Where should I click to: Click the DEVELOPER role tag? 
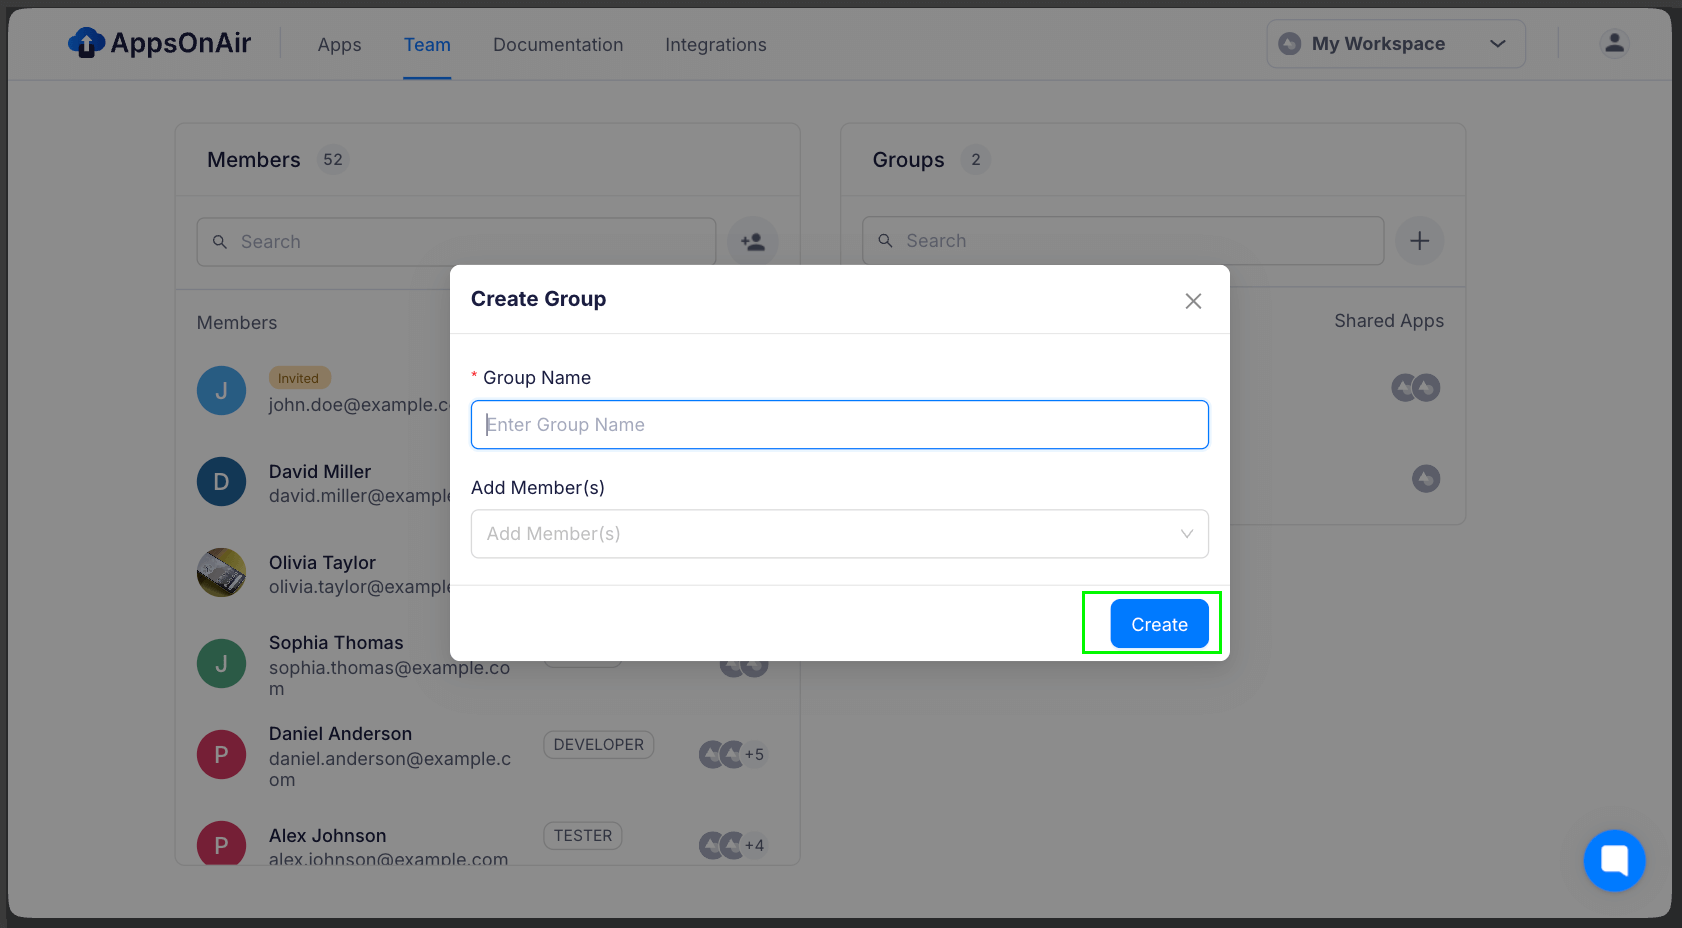pyautogui.click(x=598, y=745)
